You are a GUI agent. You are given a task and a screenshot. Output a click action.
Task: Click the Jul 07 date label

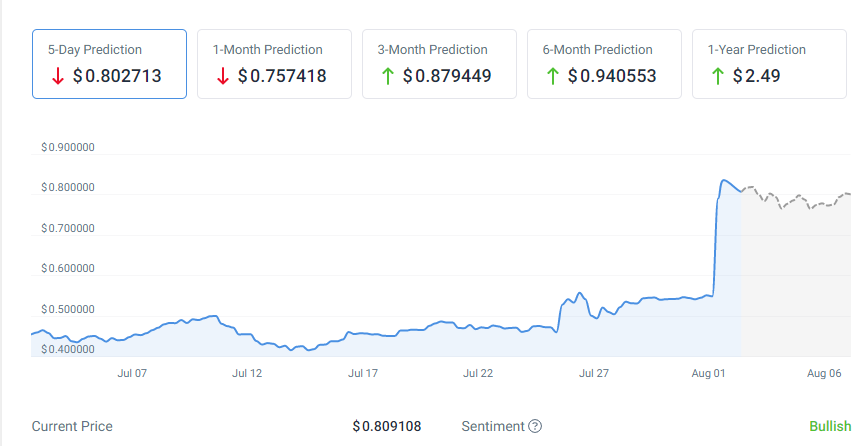[132, 373]
